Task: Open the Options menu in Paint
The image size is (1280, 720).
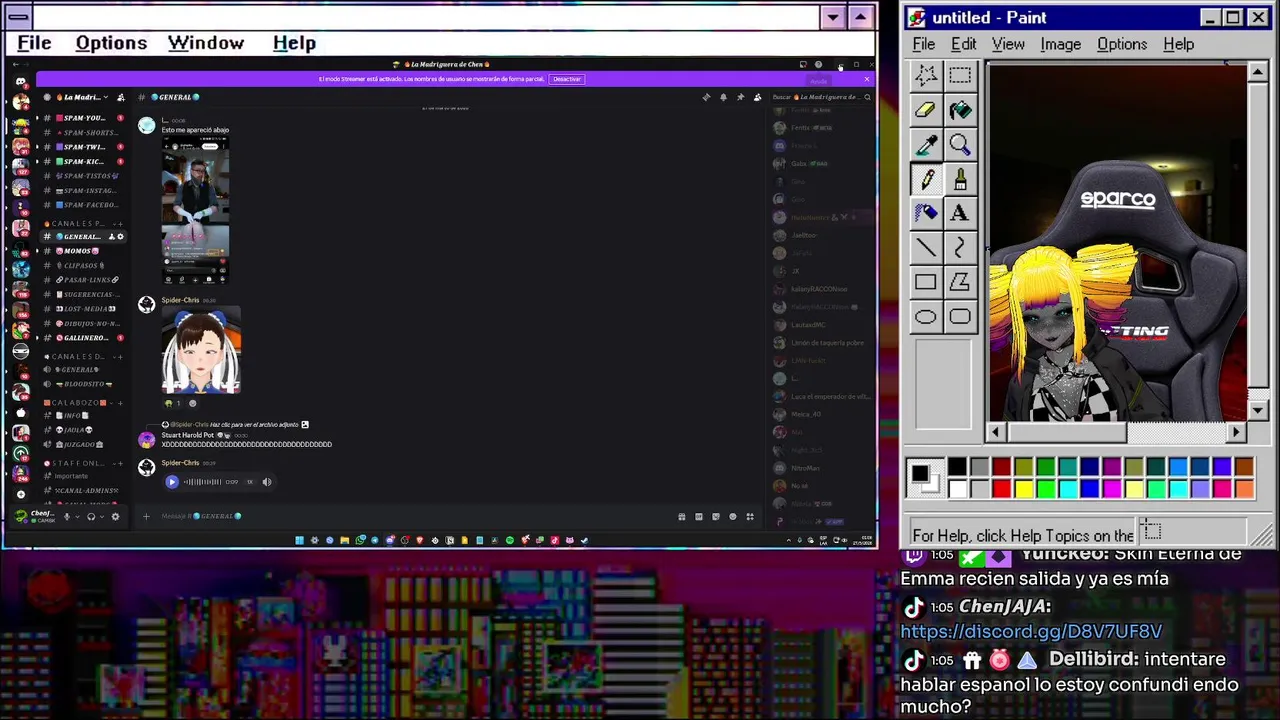Action: tap(1122, 44)
